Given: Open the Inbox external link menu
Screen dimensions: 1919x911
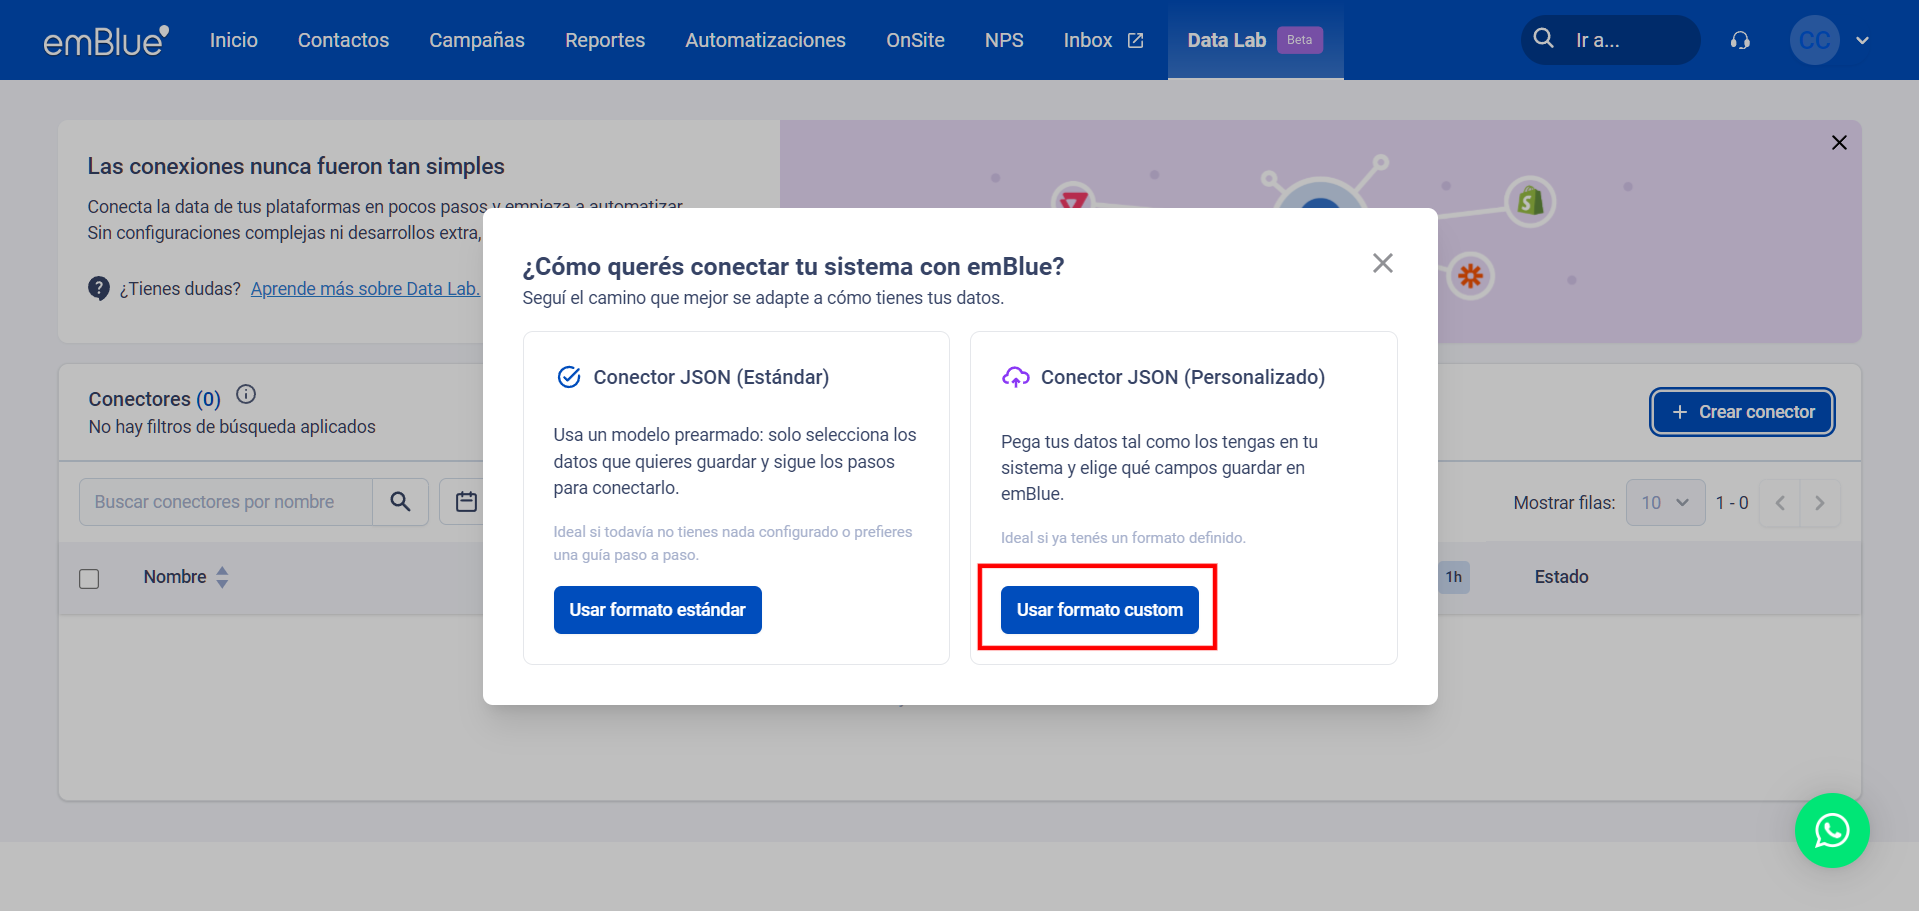Looking at the screenshot, I should 1102,41.
